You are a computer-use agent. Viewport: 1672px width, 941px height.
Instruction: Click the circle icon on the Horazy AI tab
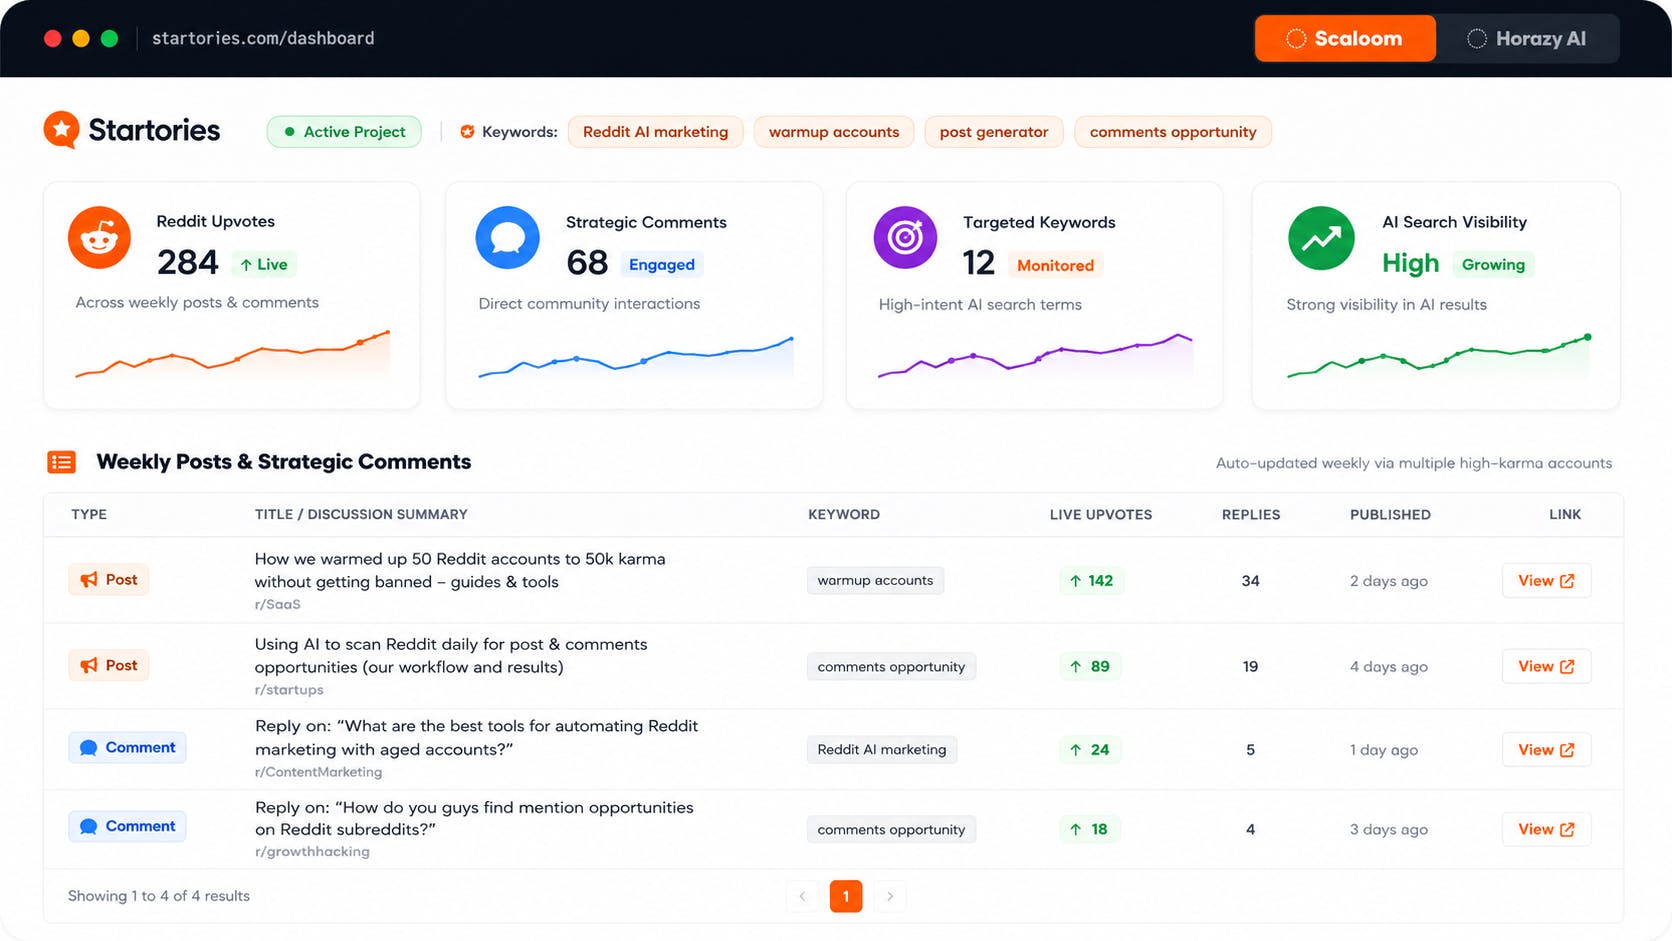pos(1477,39)
